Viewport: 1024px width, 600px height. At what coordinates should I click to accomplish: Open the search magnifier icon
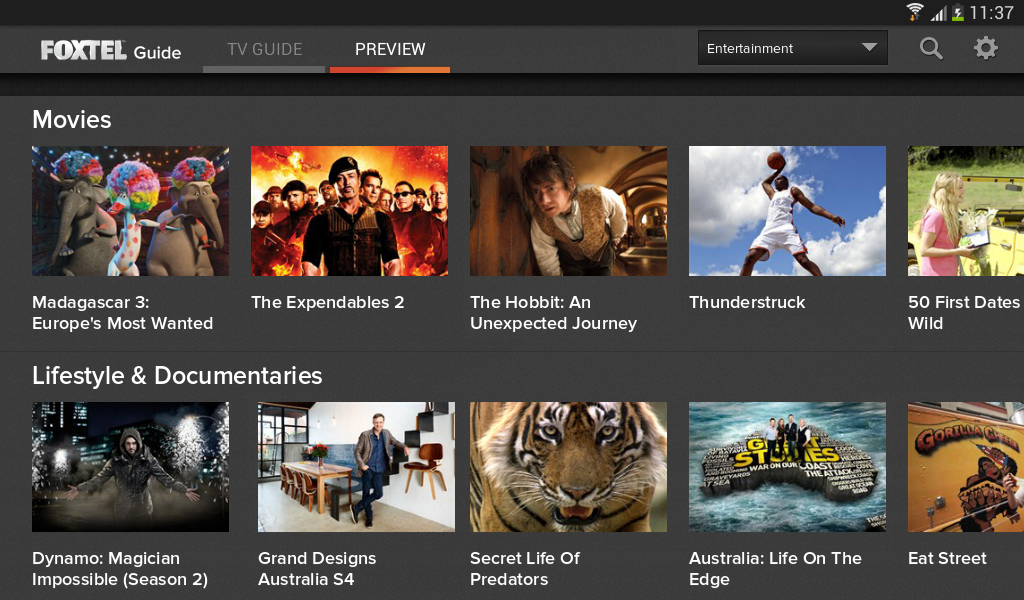click(931, 48)
